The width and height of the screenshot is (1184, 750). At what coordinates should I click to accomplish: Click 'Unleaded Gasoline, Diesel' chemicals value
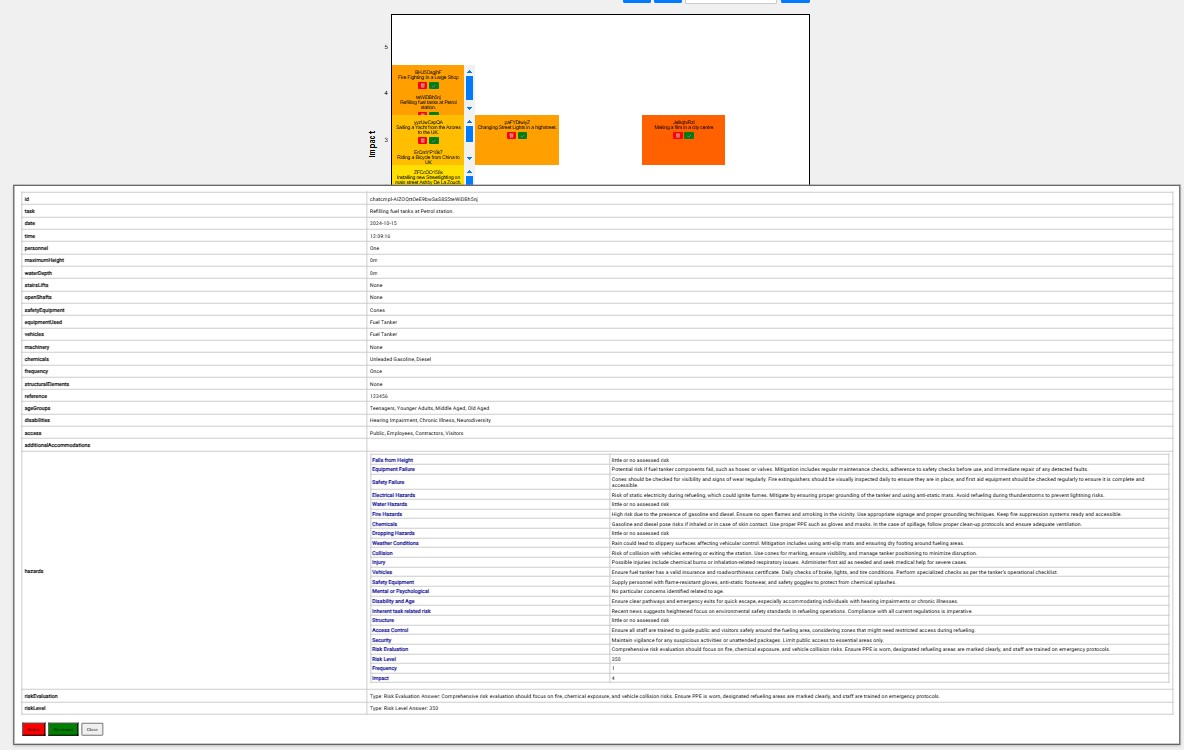click(400, 359)
